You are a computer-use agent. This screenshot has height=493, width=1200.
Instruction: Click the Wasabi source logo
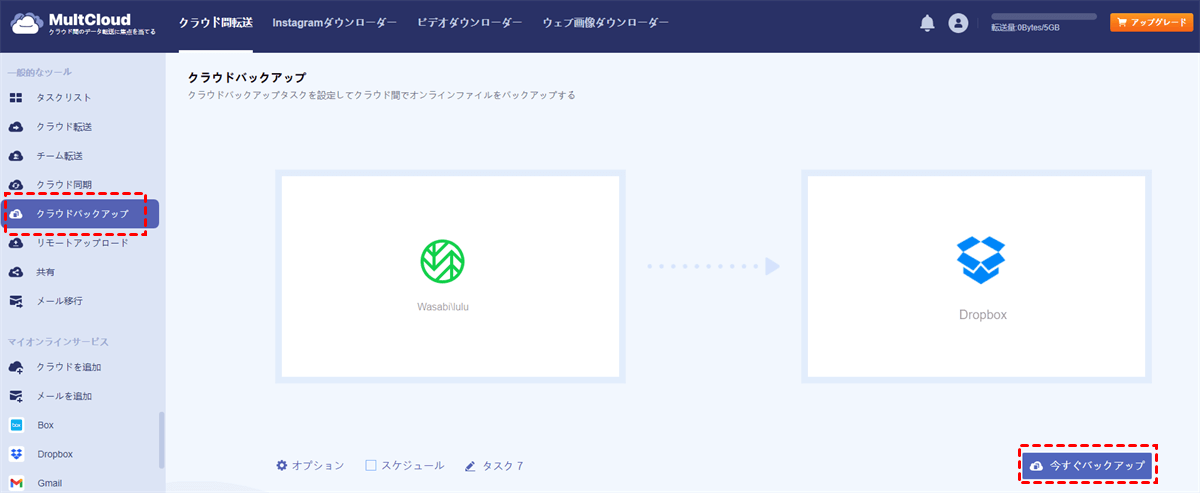point(442,261)
